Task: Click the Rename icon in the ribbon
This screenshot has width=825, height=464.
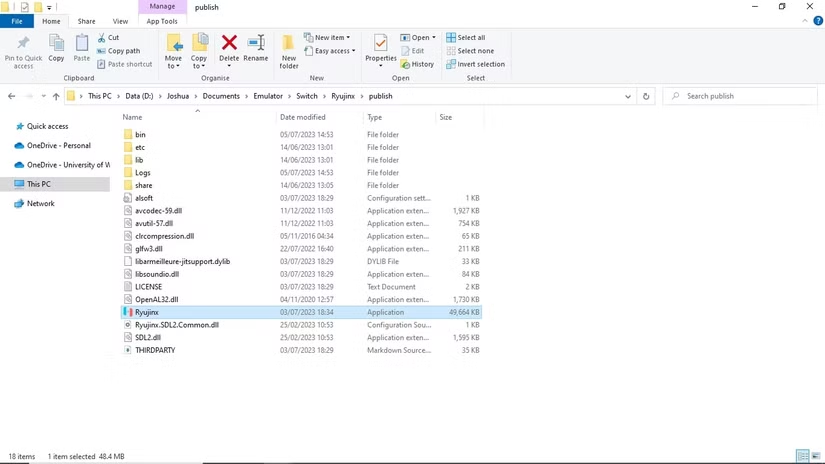Action: pos(256,43)
